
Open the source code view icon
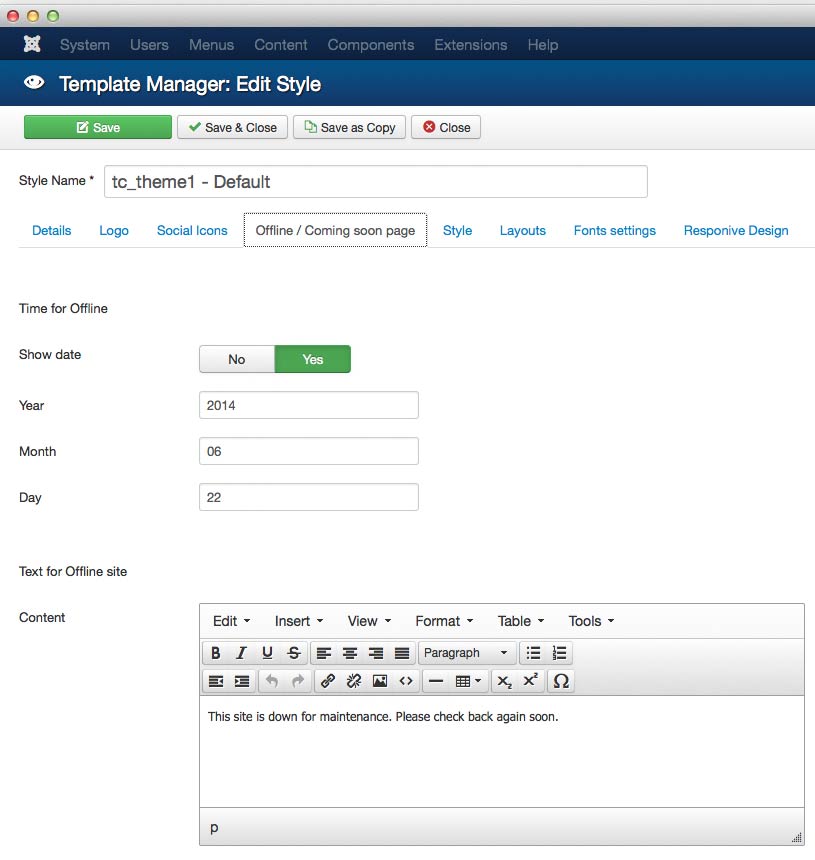406,681
